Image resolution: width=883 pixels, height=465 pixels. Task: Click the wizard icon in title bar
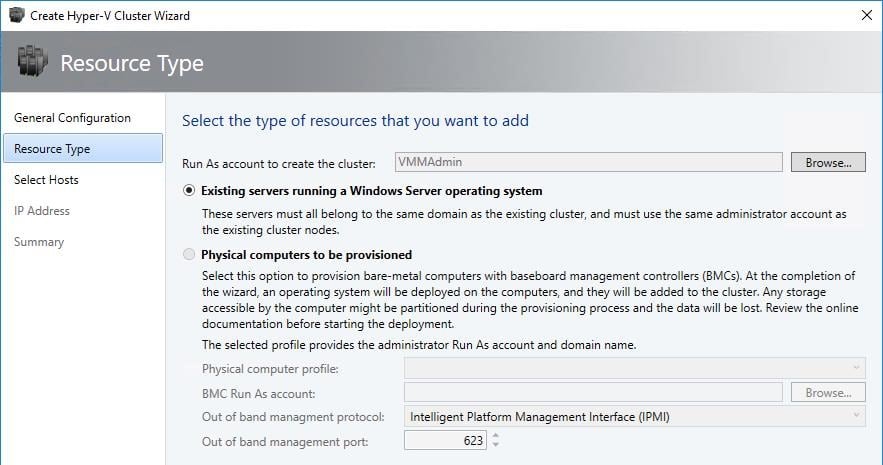[x=16, y=15]
